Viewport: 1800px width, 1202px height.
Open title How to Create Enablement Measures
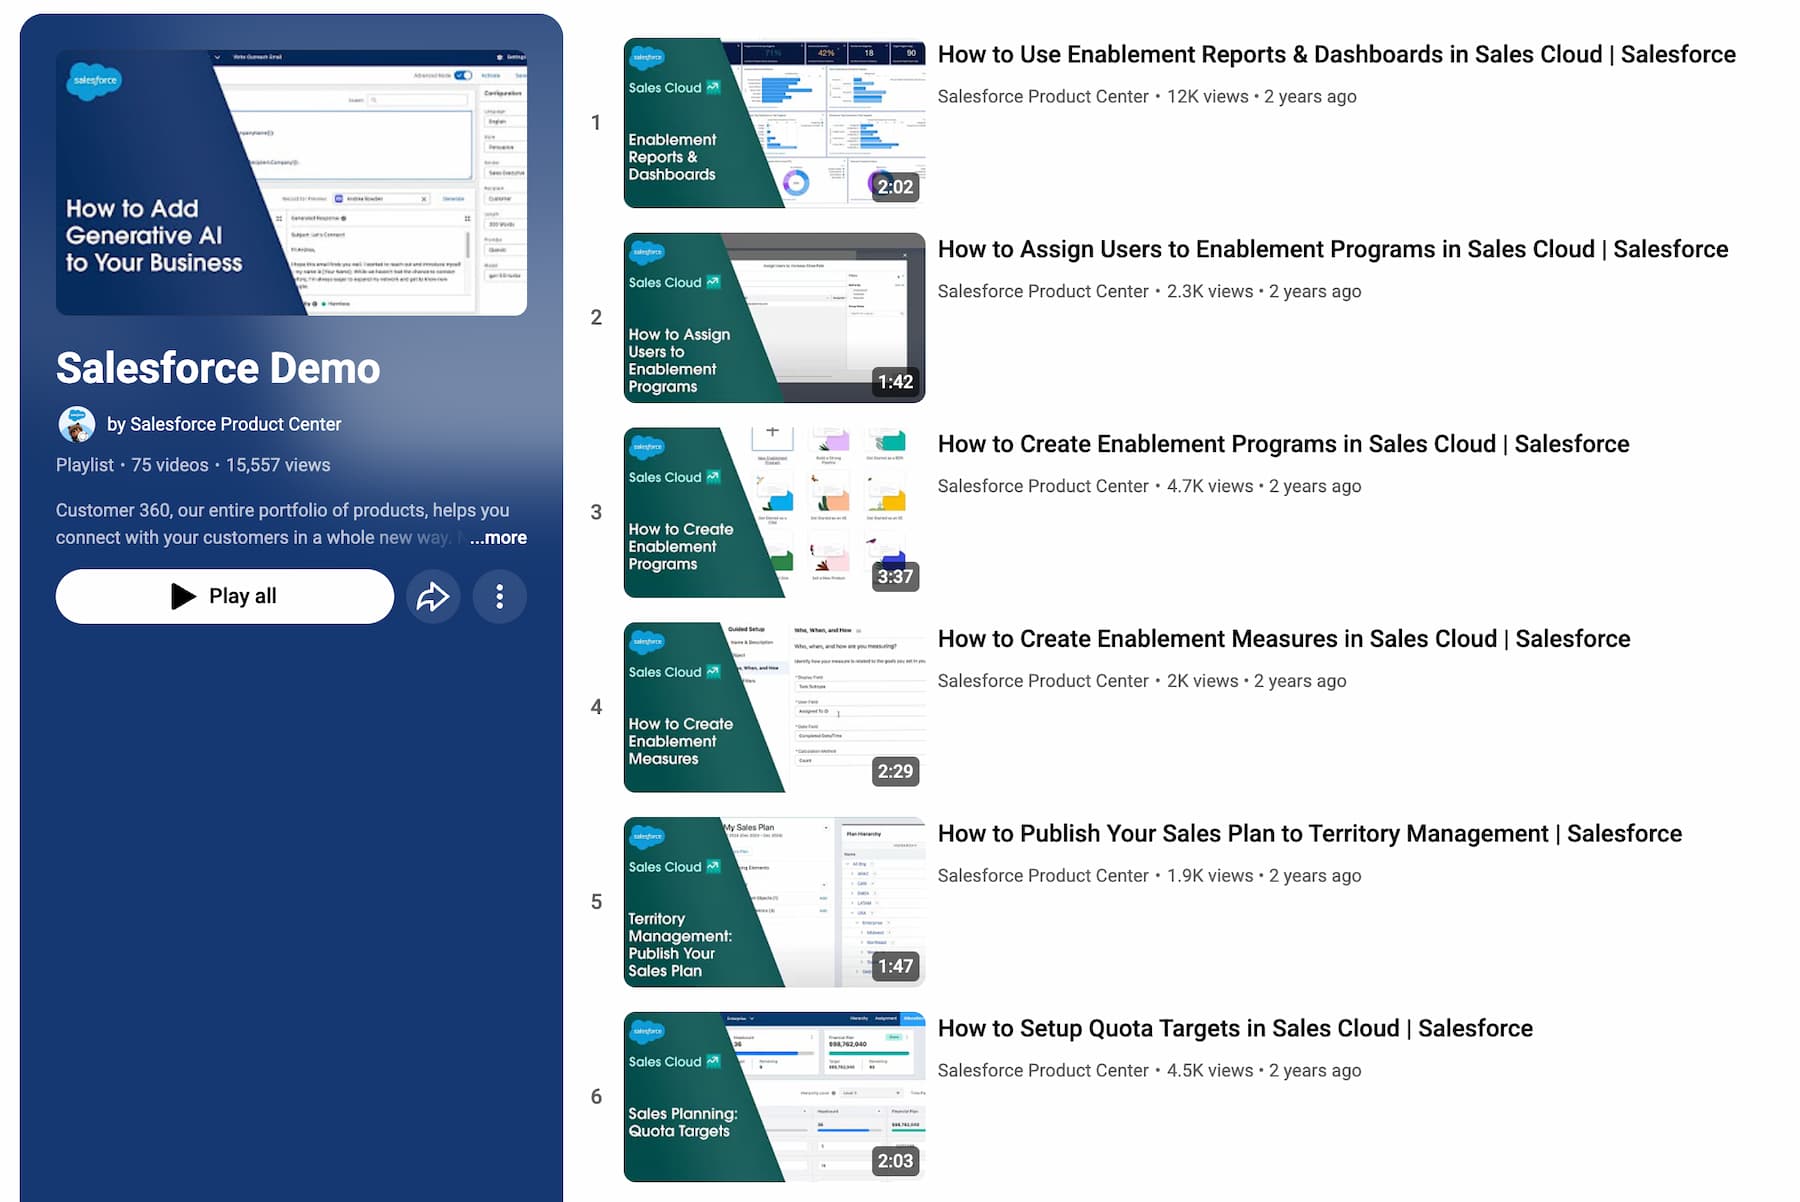pos(1283,640)
